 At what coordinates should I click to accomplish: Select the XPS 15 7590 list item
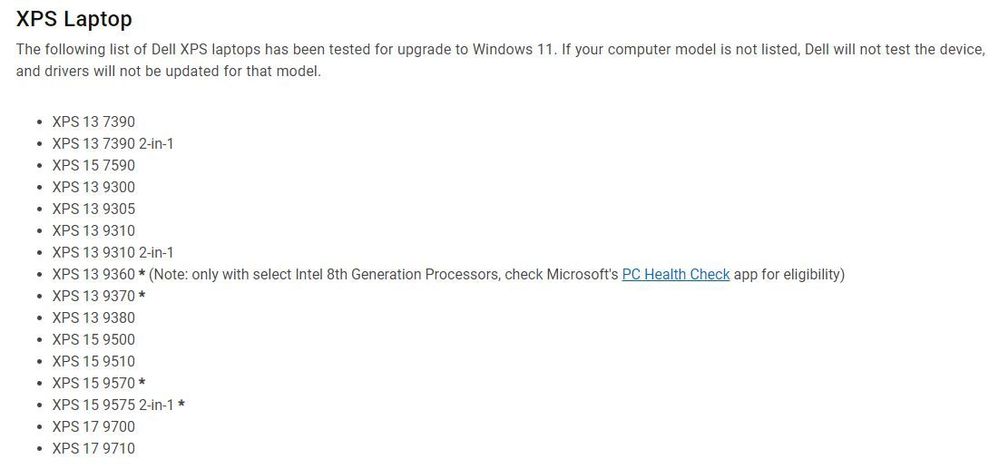(94, 166)
